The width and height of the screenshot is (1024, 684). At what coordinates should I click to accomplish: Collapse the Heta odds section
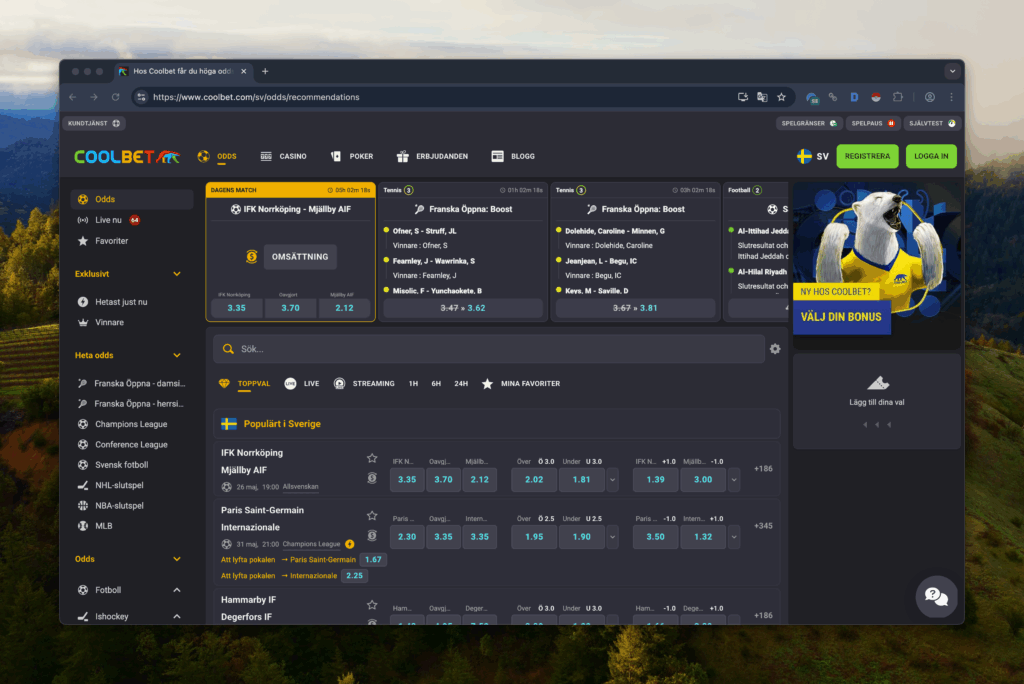(x=176, y=355)
